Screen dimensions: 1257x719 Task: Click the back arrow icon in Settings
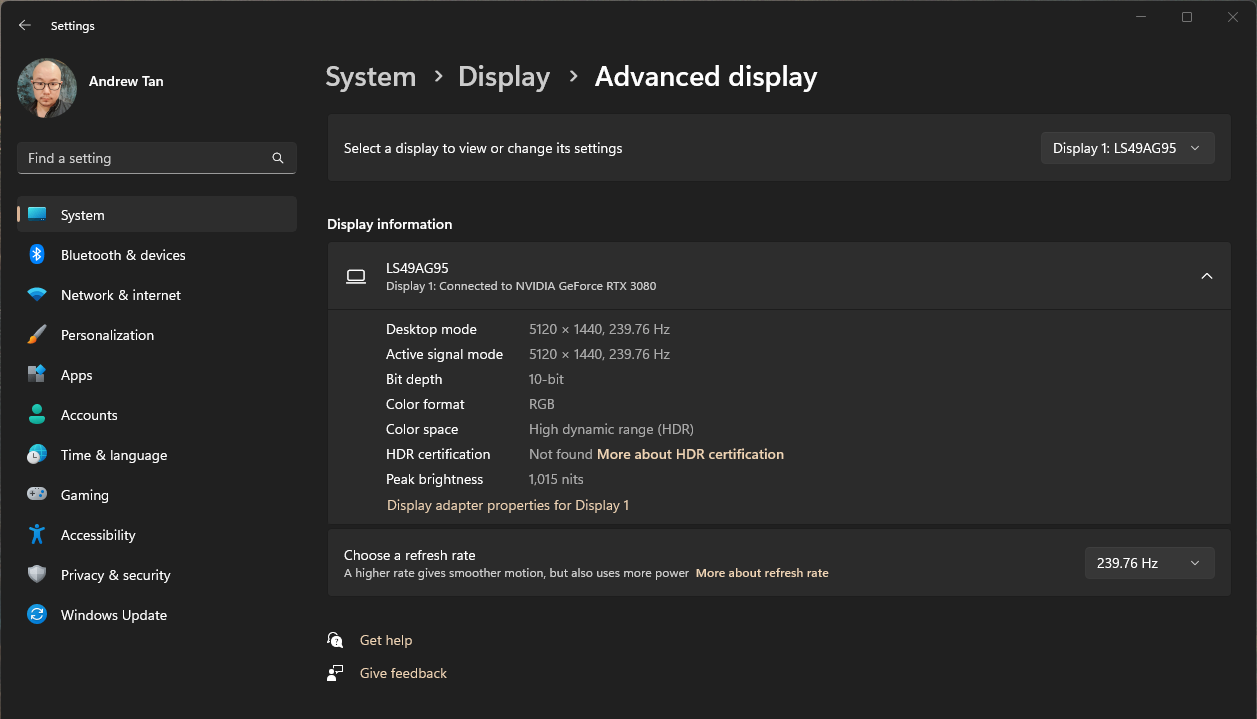(25, 26)
